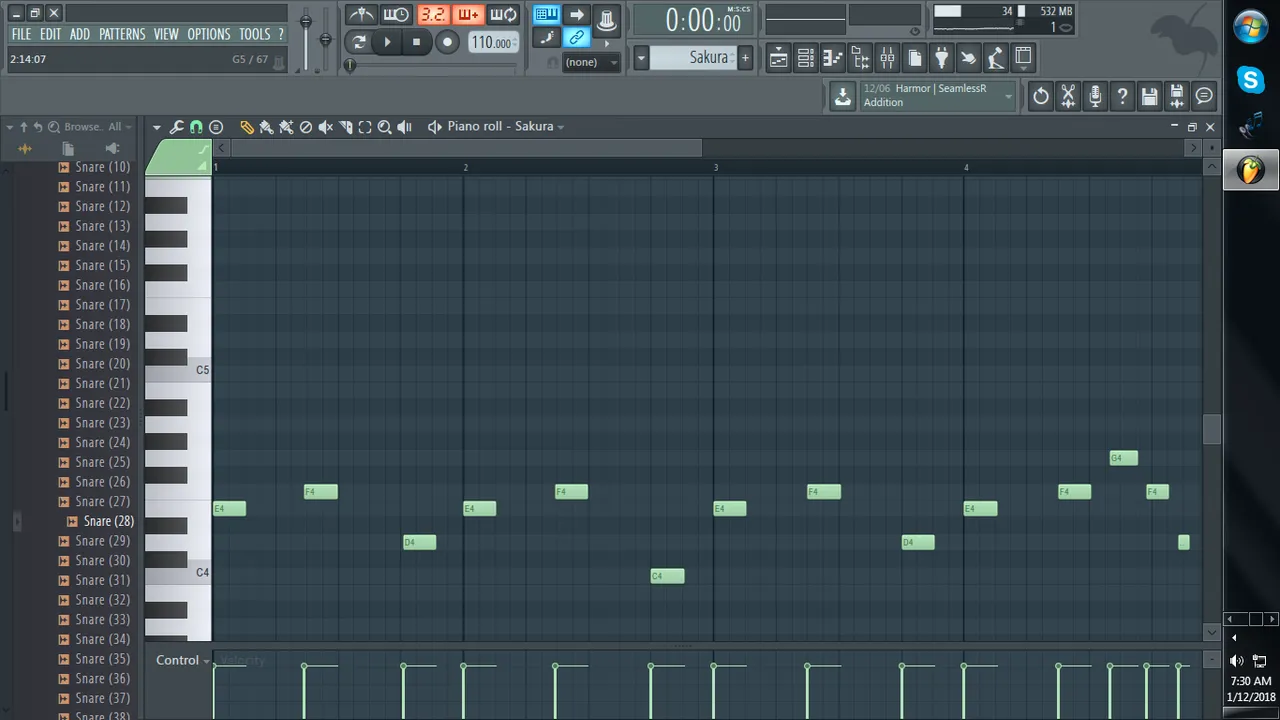Click the Play button
1280x720 pixels.
point(388,42)
